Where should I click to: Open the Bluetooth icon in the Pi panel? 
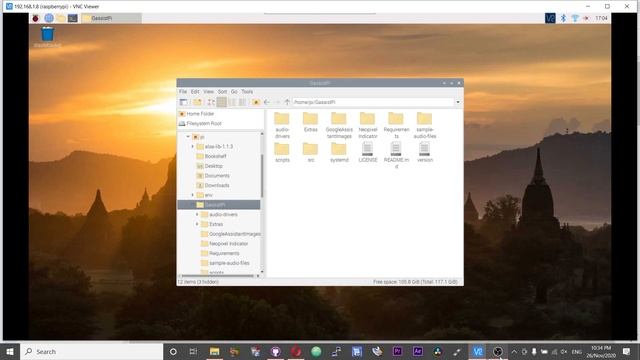point(563,18)
